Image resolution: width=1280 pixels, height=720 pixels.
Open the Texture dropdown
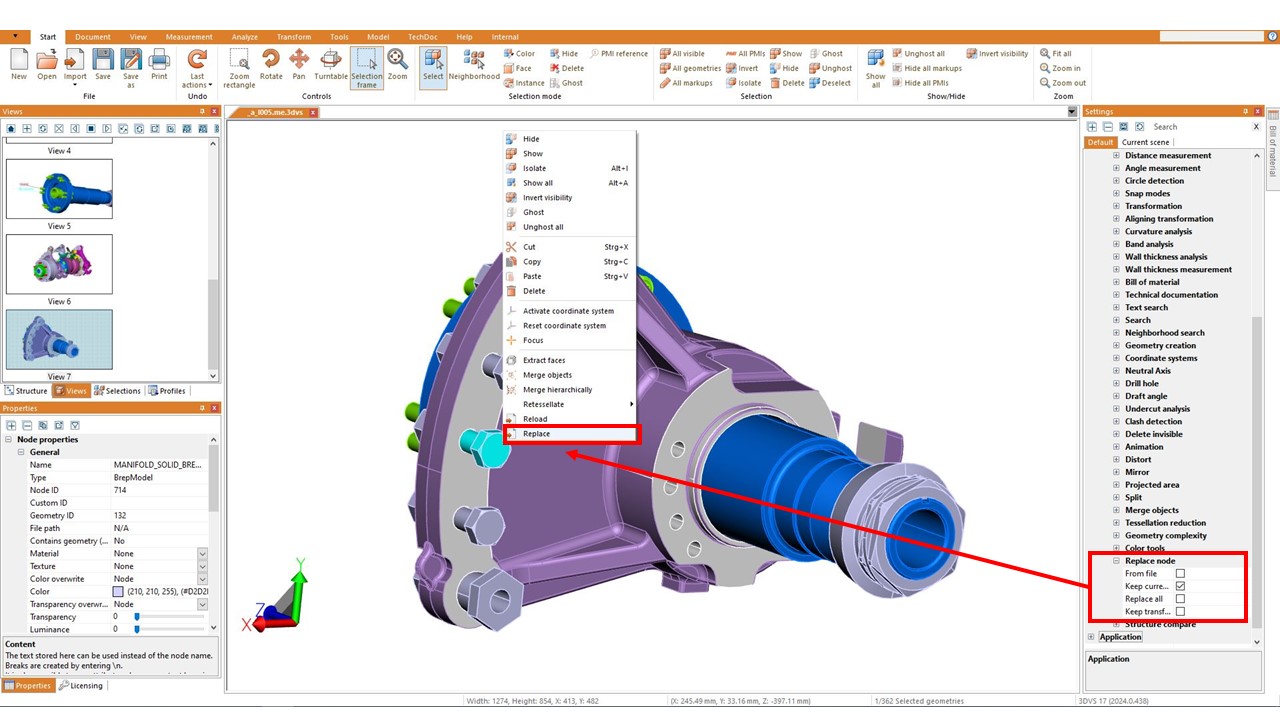[202, 566]
